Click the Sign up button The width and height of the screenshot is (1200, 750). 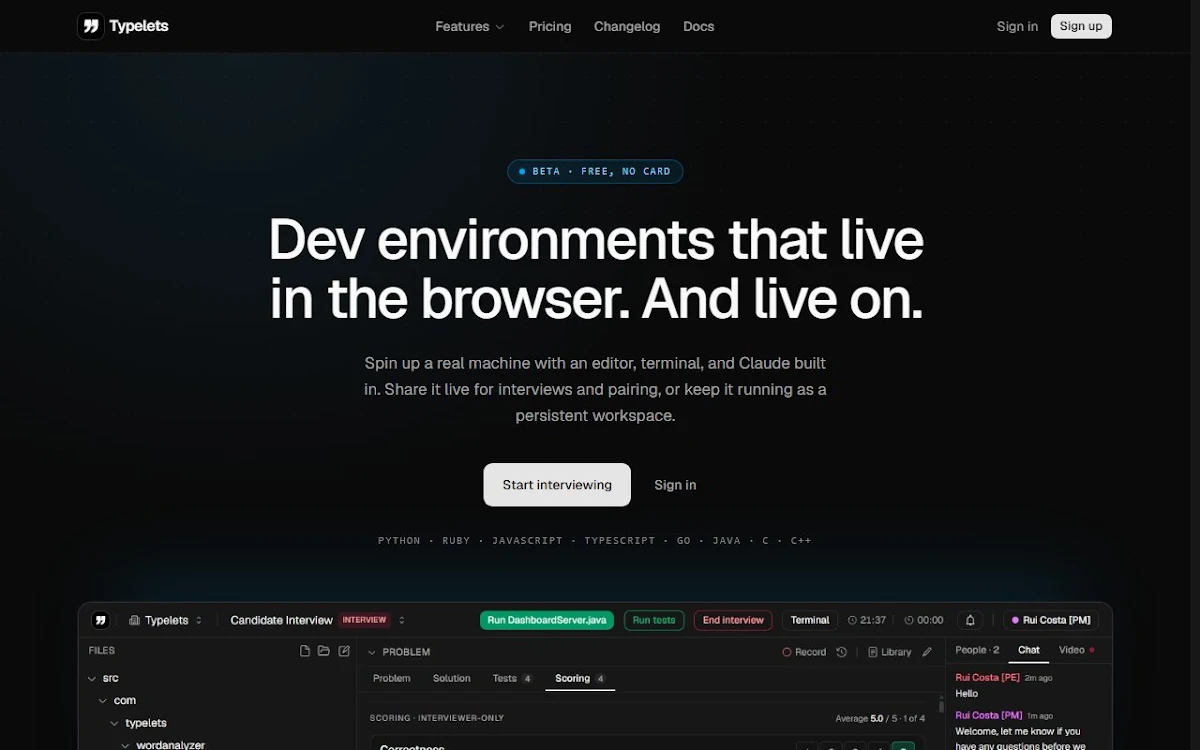[x=1081, y=26]
